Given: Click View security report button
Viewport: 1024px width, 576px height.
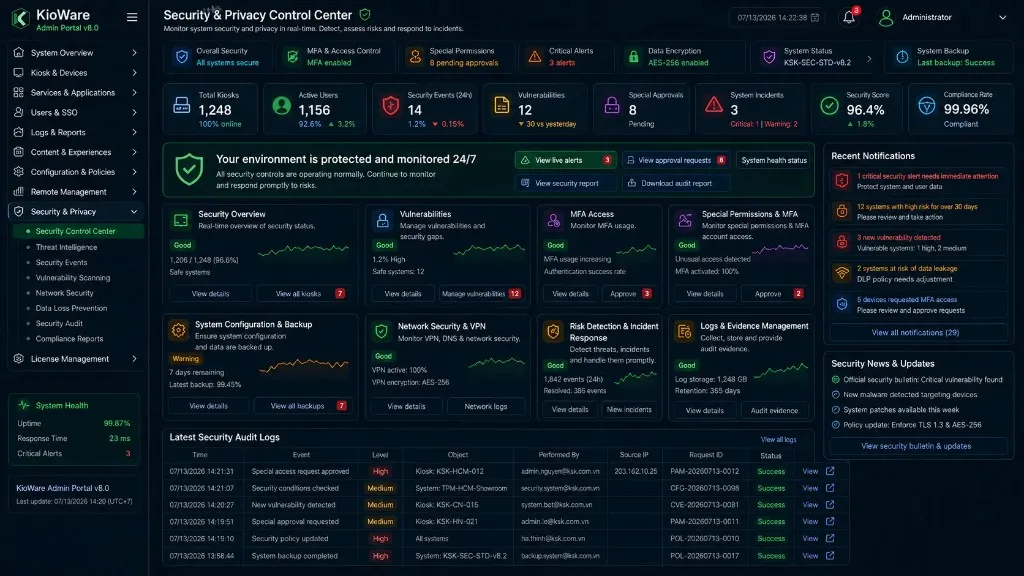Looking at the screenshot, I should pos(566,184).
